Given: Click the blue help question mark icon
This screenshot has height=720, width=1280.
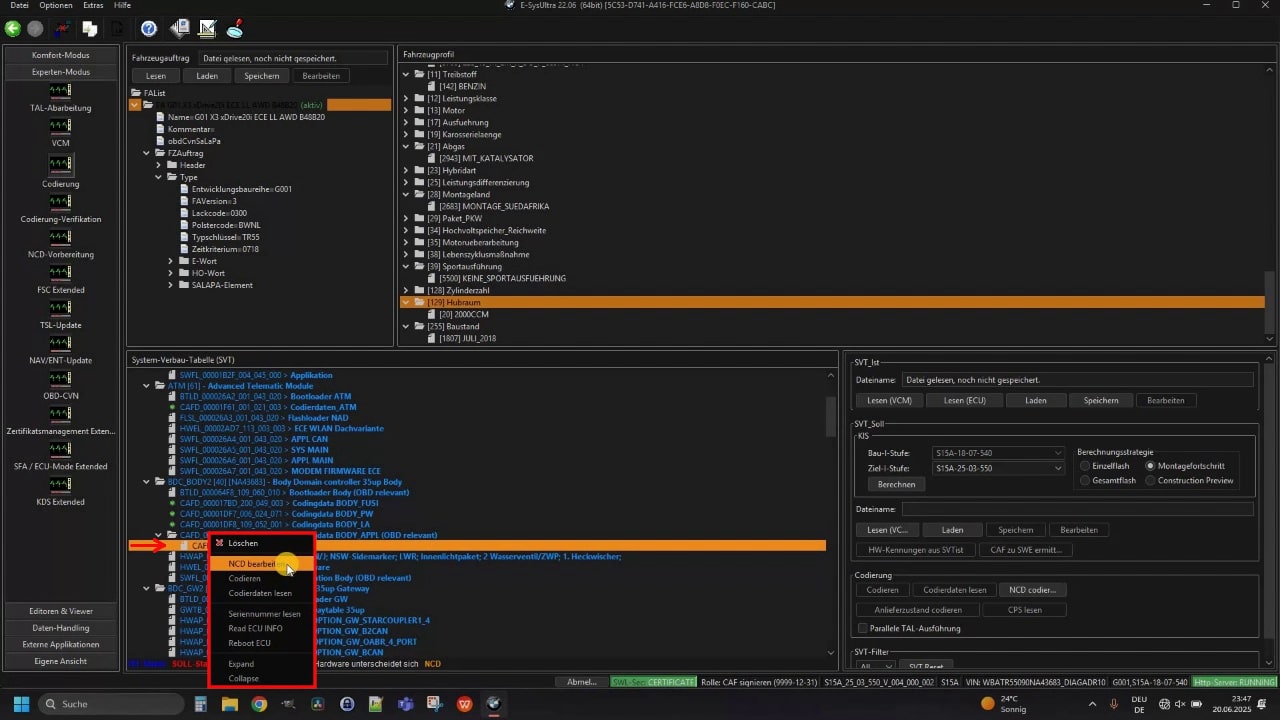Looking at the screenshot, I should (x=148, y=29).
